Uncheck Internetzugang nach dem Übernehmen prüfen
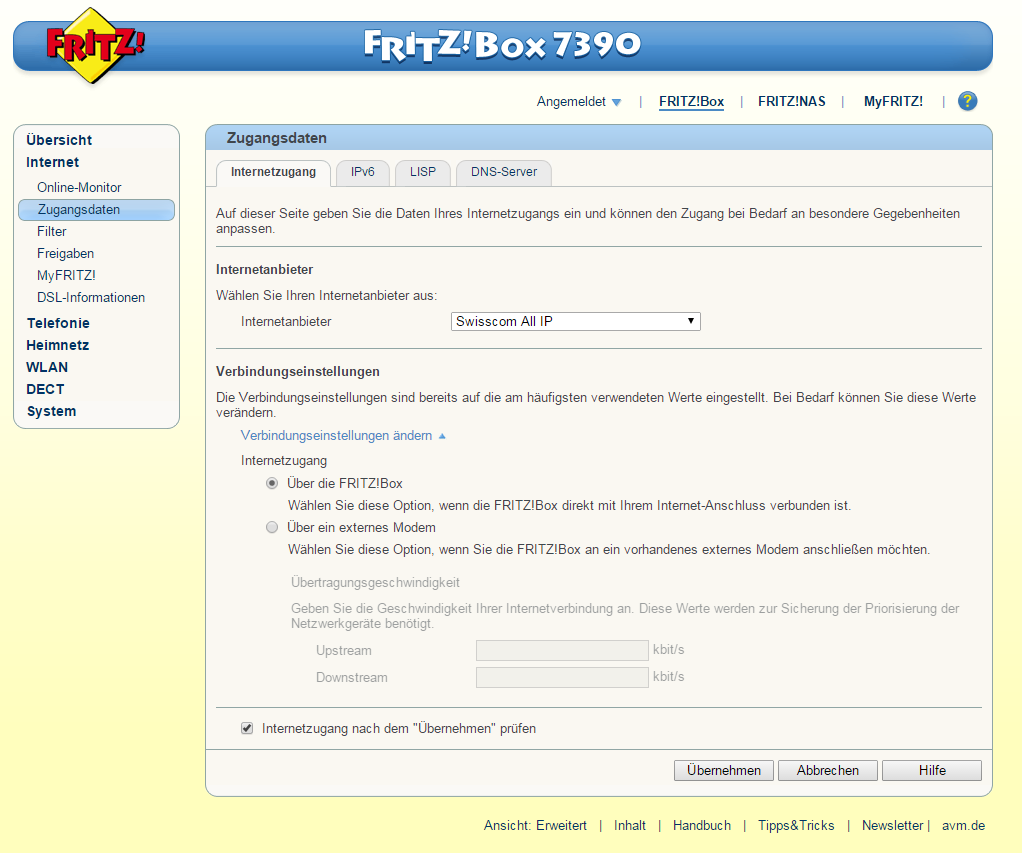 (x=246, y=728)
